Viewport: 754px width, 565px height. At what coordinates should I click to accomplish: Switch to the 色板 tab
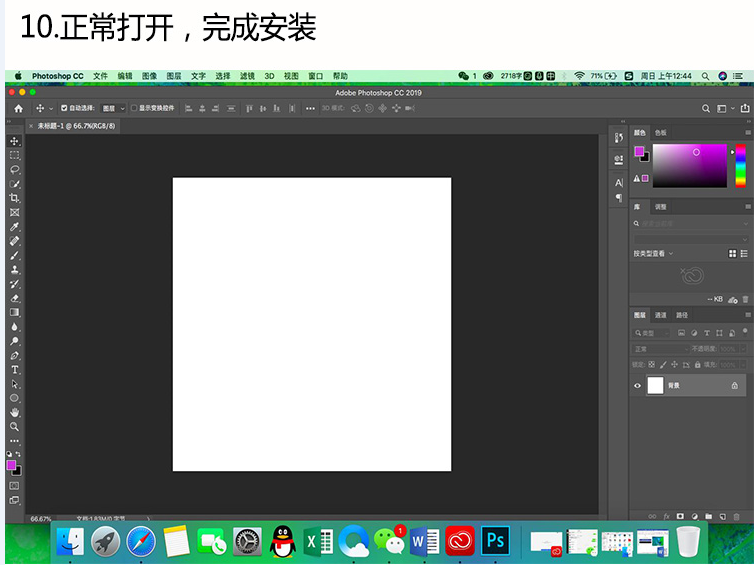pos(661,132)
